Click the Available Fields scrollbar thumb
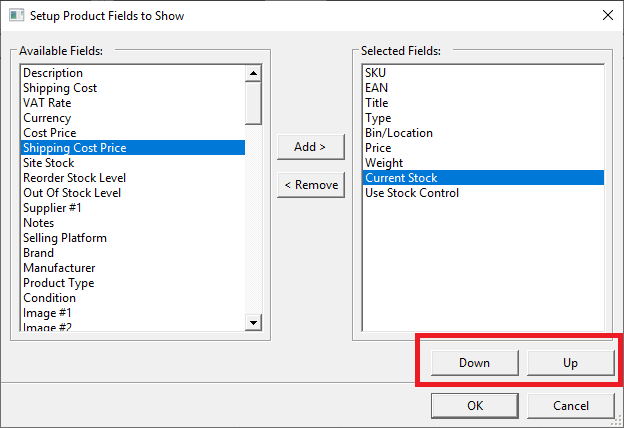 [253, 103]
